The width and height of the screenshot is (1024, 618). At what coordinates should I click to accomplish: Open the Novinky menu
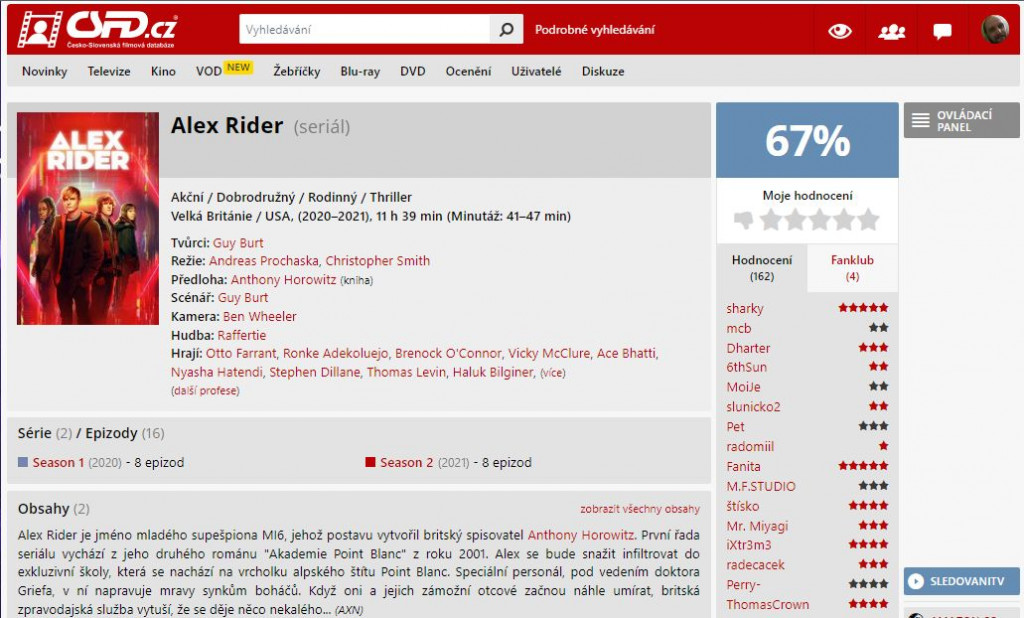click(44, 71)
